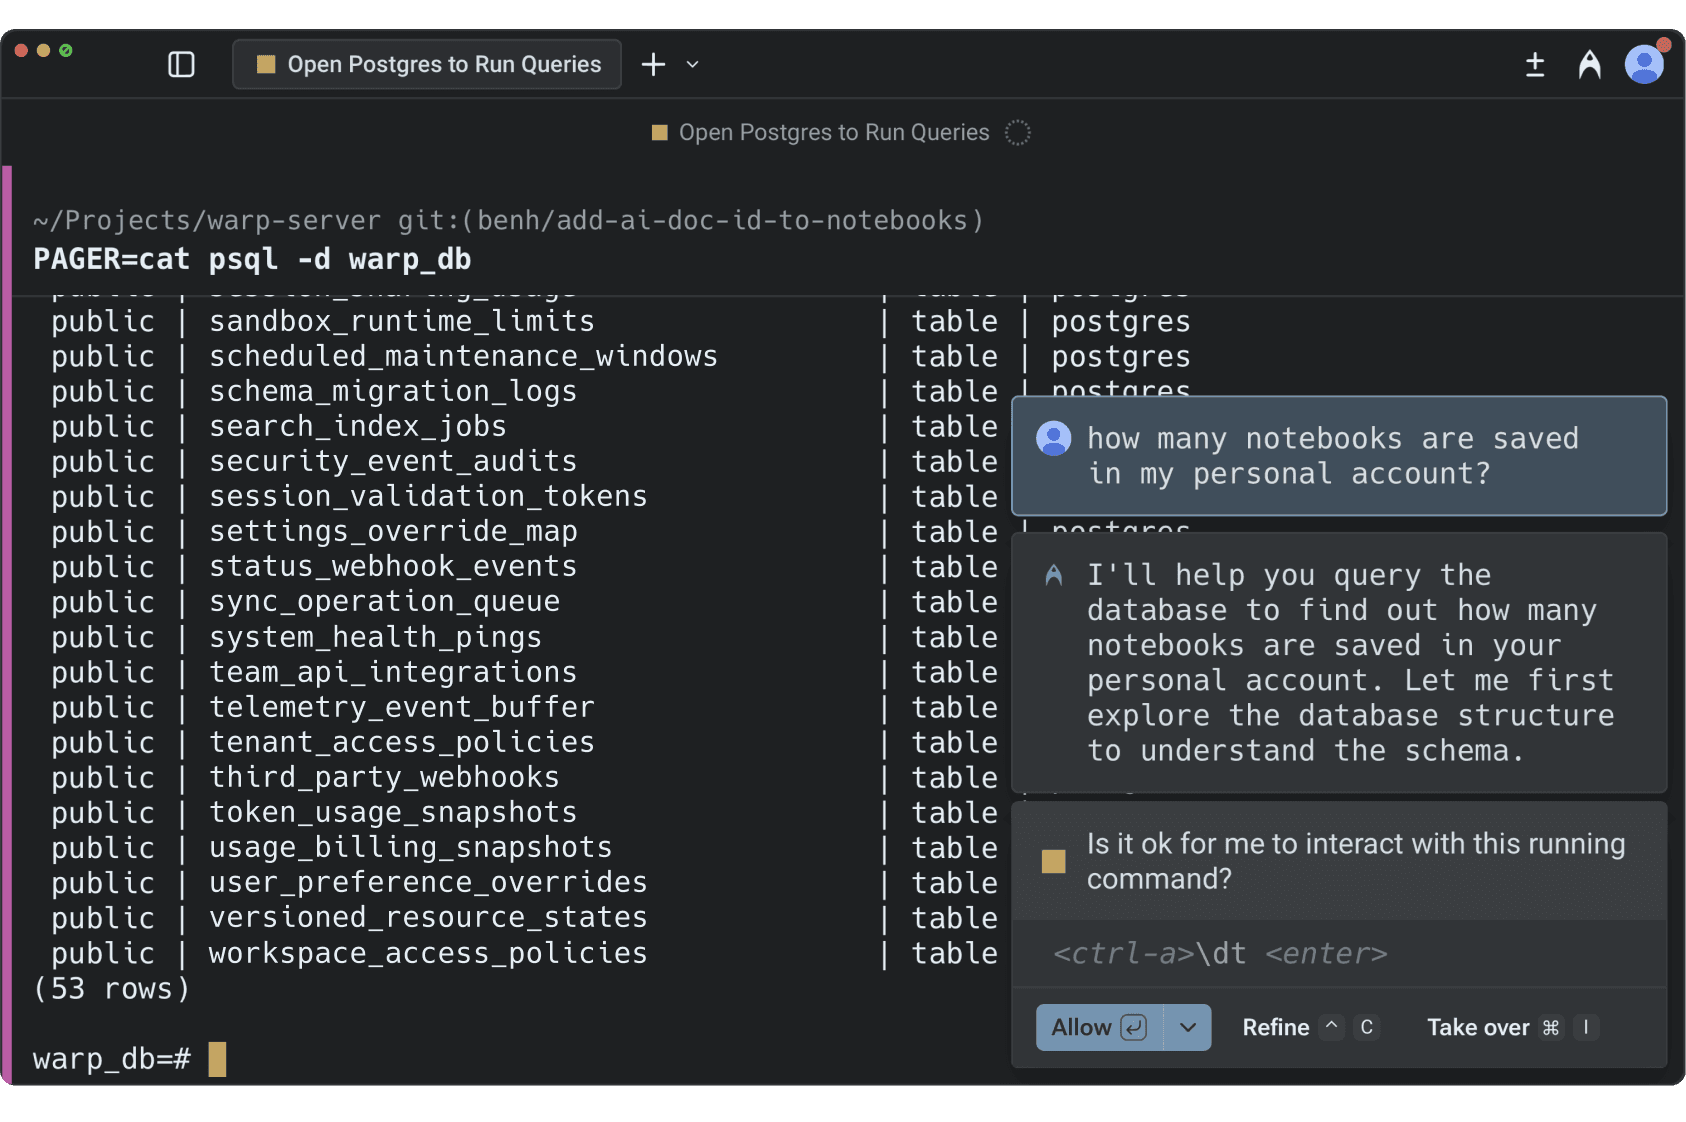Click the yellow traffic light button
The image size is (1686, 1122).
41,49
